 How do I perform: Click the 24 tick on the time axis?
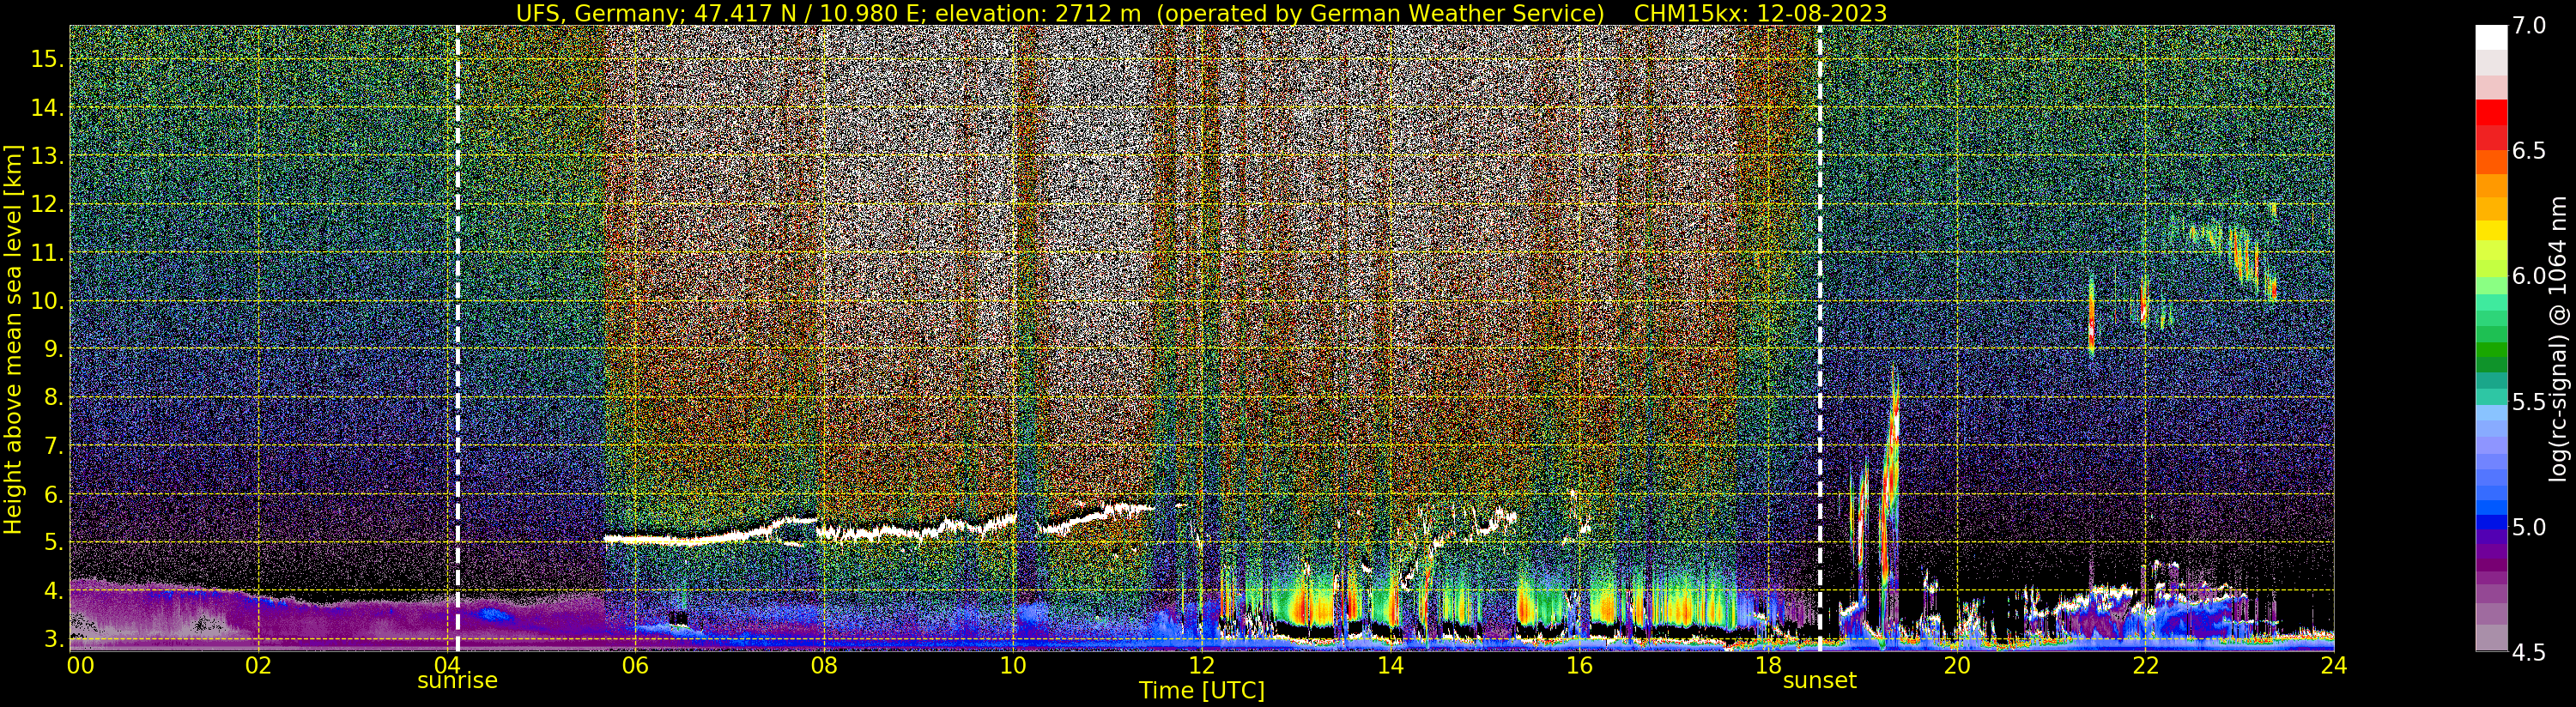click(x=2334, y=666)
